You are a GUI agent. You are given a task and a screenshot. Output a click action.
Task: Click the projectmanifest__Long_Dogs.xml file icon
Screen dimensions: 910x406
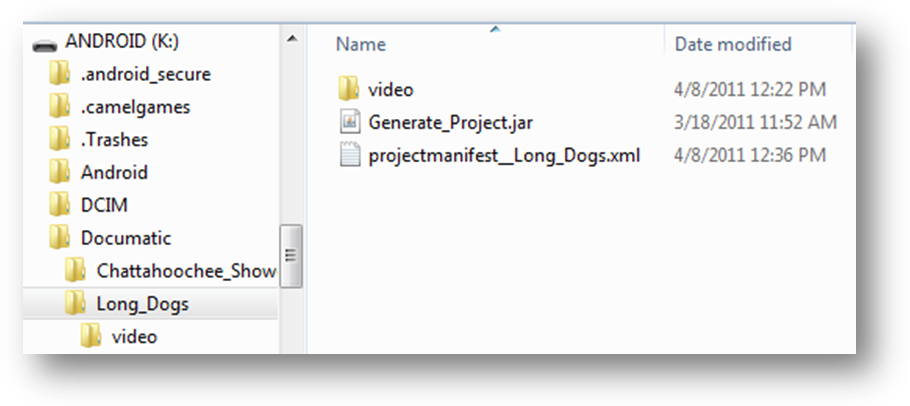pyautogui.click(x=349, y=156)
